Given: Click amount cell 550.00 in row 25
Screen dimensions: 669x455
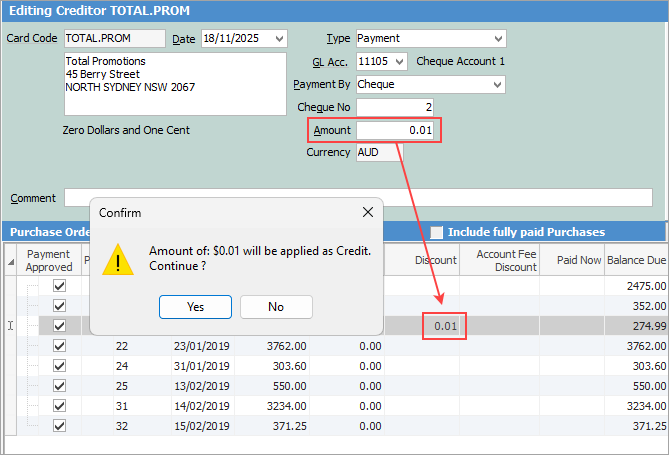Looking at the screenshot, I should [272, 386].
